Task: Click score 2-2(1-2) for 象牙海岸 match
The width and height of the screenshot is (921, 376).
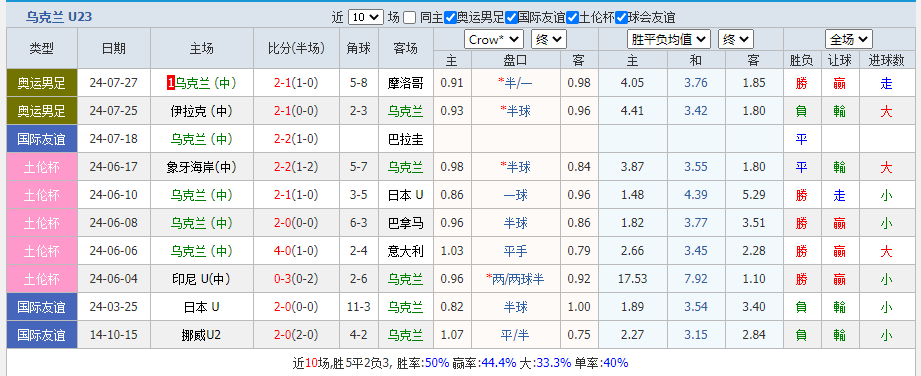Action: pyautogui.click(x=296, y=167)
